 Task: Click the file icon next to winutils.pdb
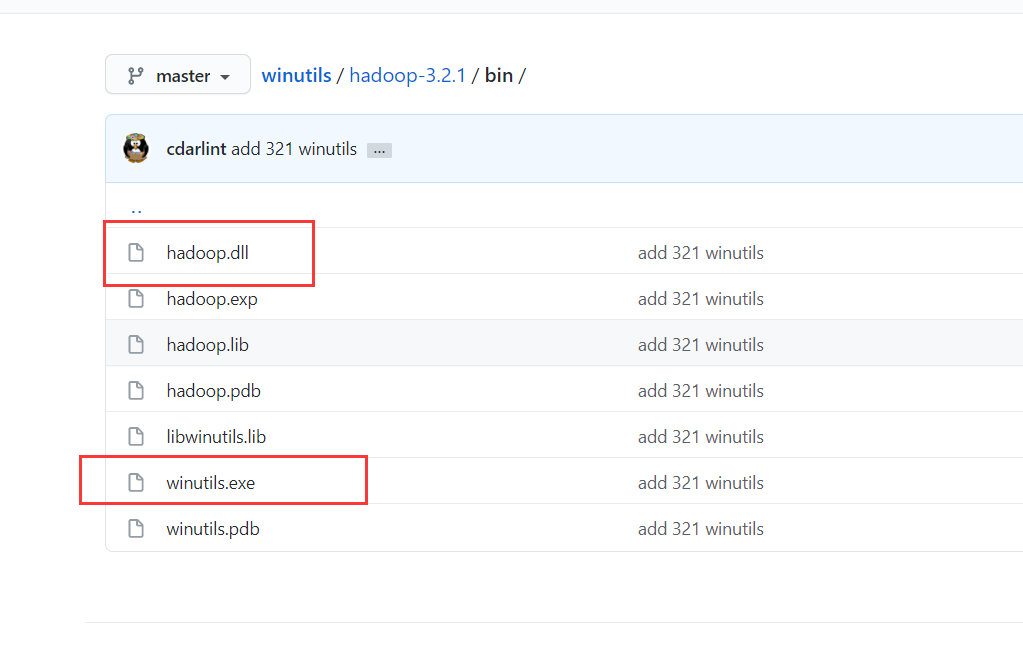tap(135, 528)
